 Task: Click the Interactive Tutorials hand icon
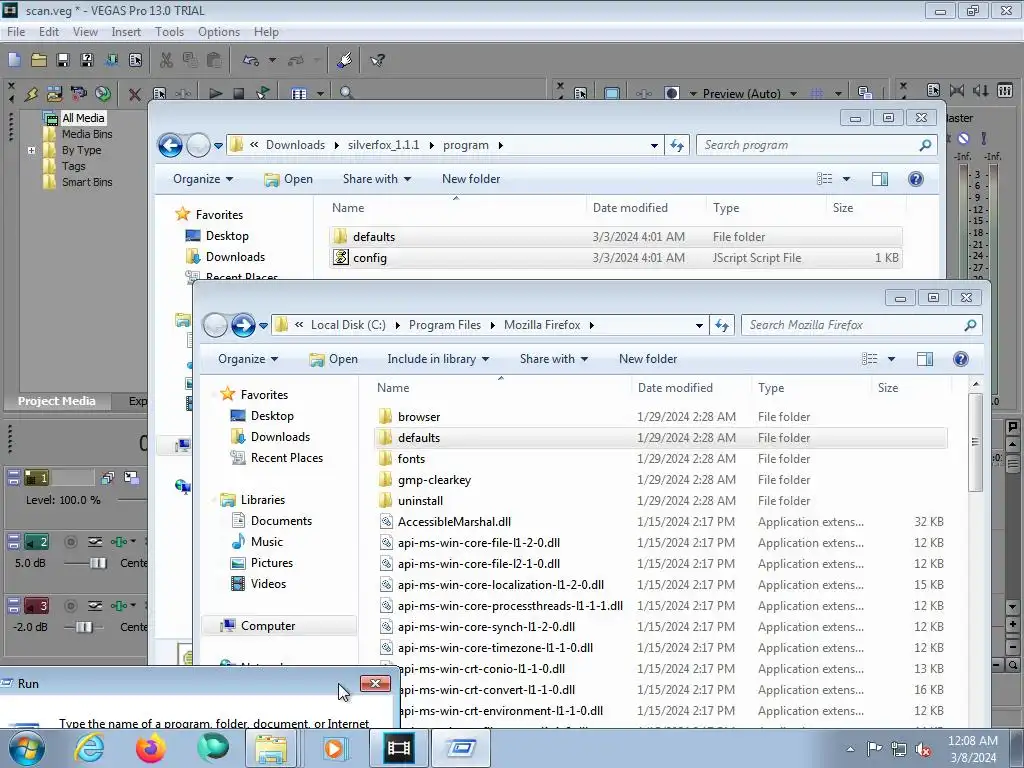point(344,60)
